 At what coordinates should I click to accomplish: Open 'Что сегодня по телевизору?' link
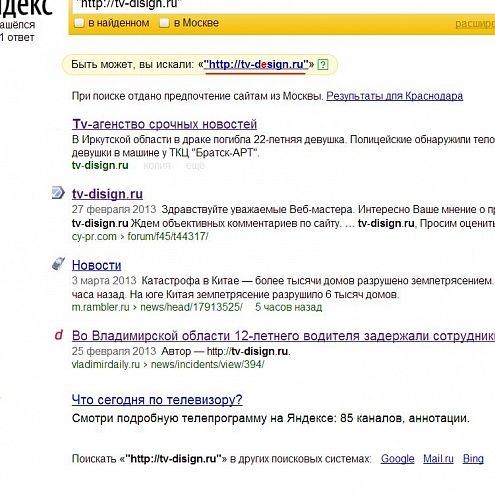pos(157,400)
